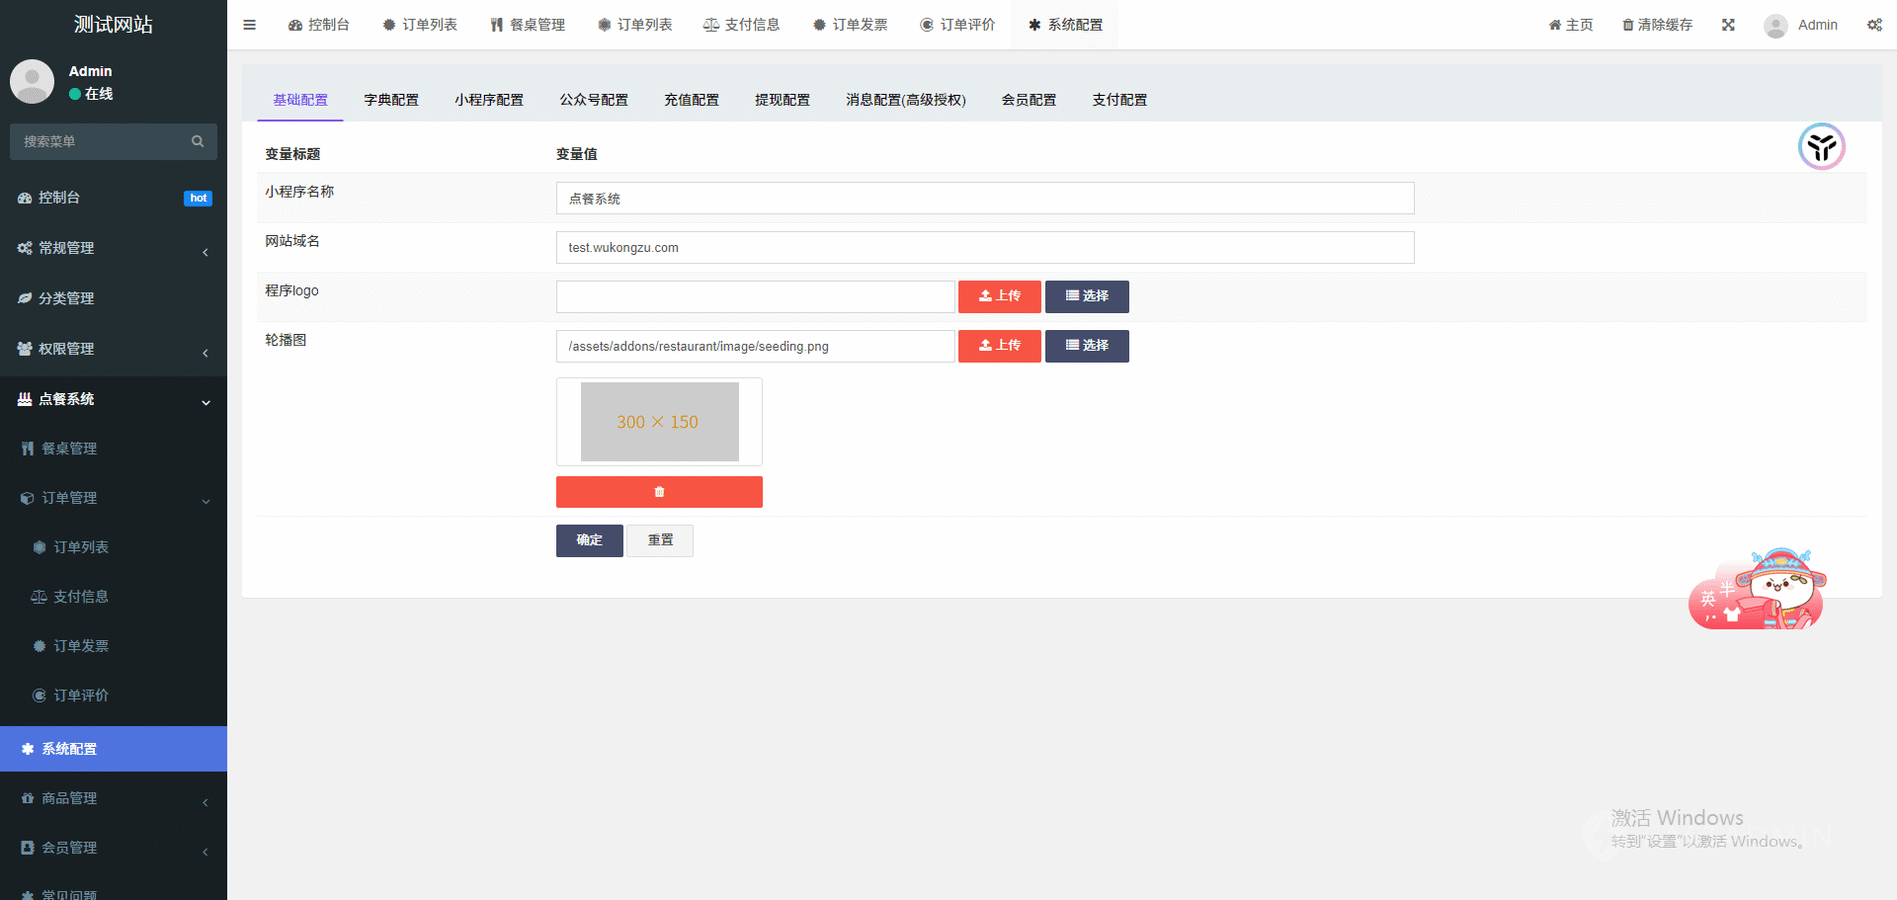Open the settings gears icon top right
This screenshot has height=900, width=1897.
pos(1874,25)
